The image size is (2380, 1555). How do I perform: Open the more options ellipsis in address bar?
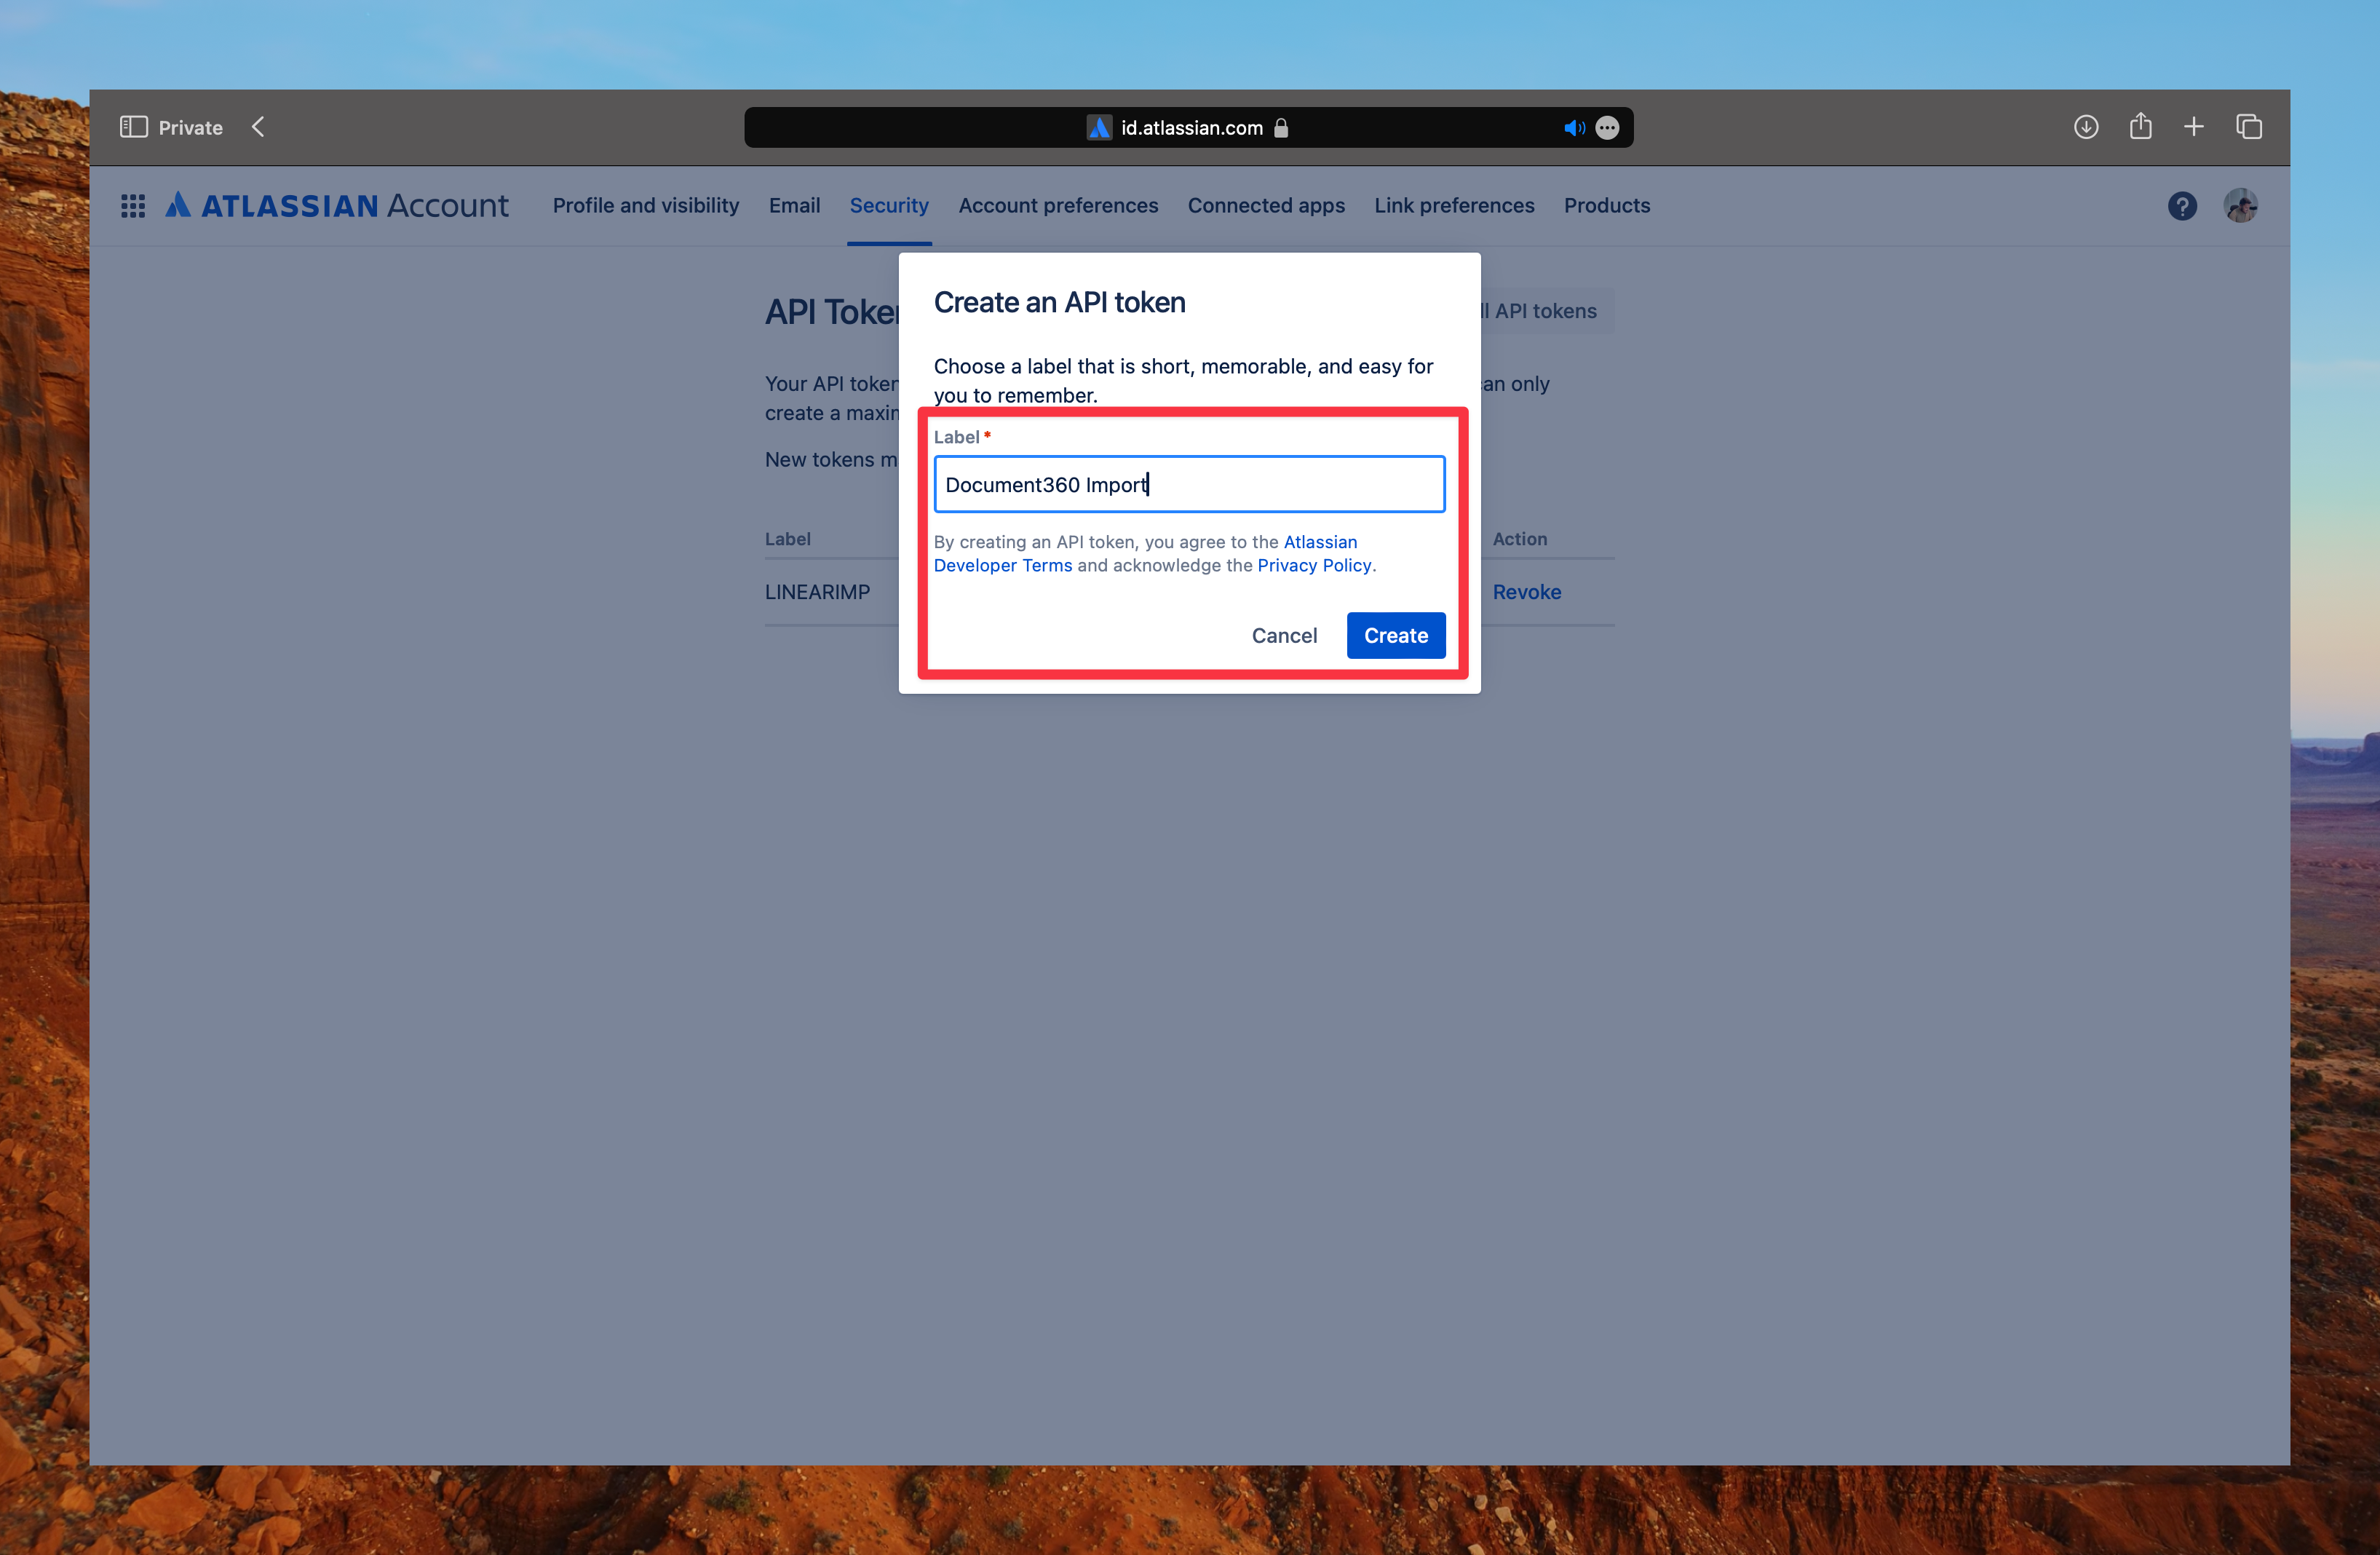point(1608,127)
